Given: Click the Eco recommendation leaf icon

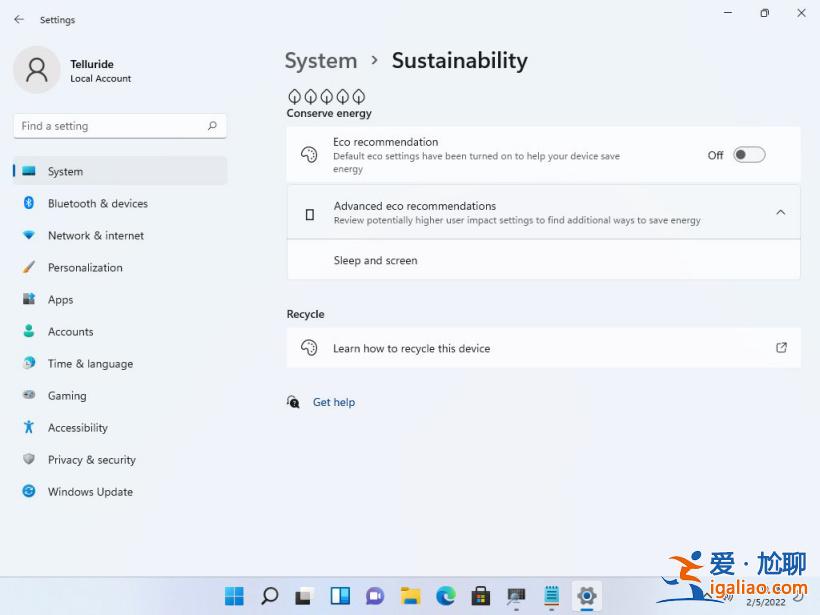Looking at the screenshot, I should tap(309, 155).
